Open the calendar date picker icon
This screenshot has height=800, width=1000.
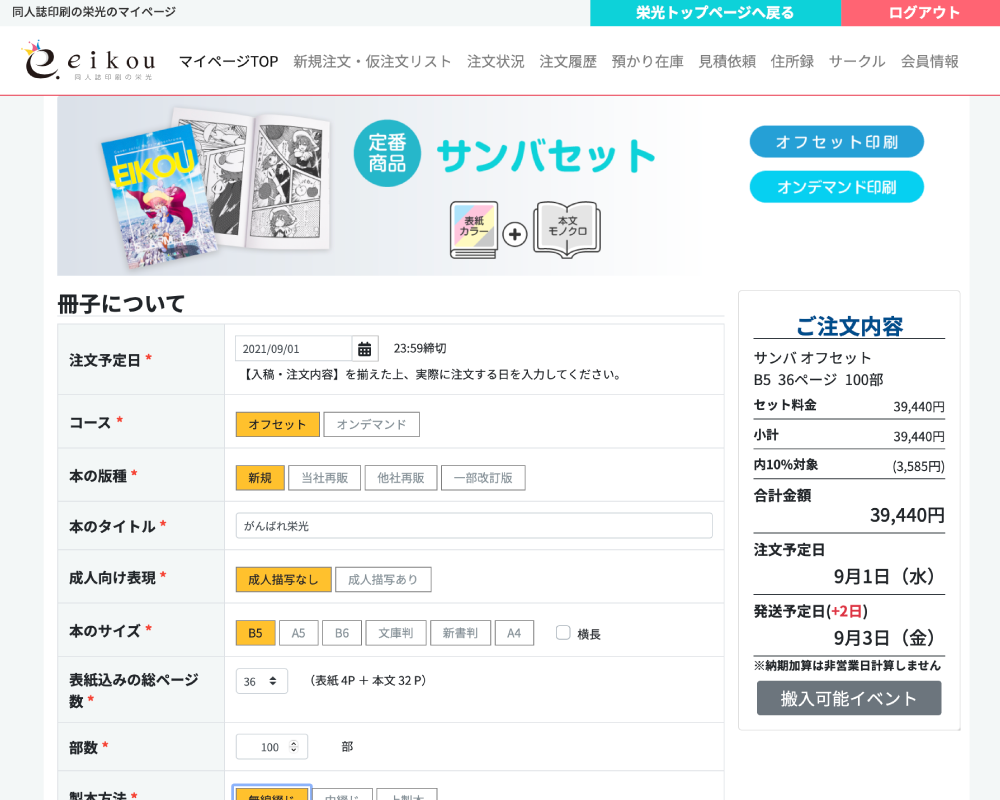365,349
